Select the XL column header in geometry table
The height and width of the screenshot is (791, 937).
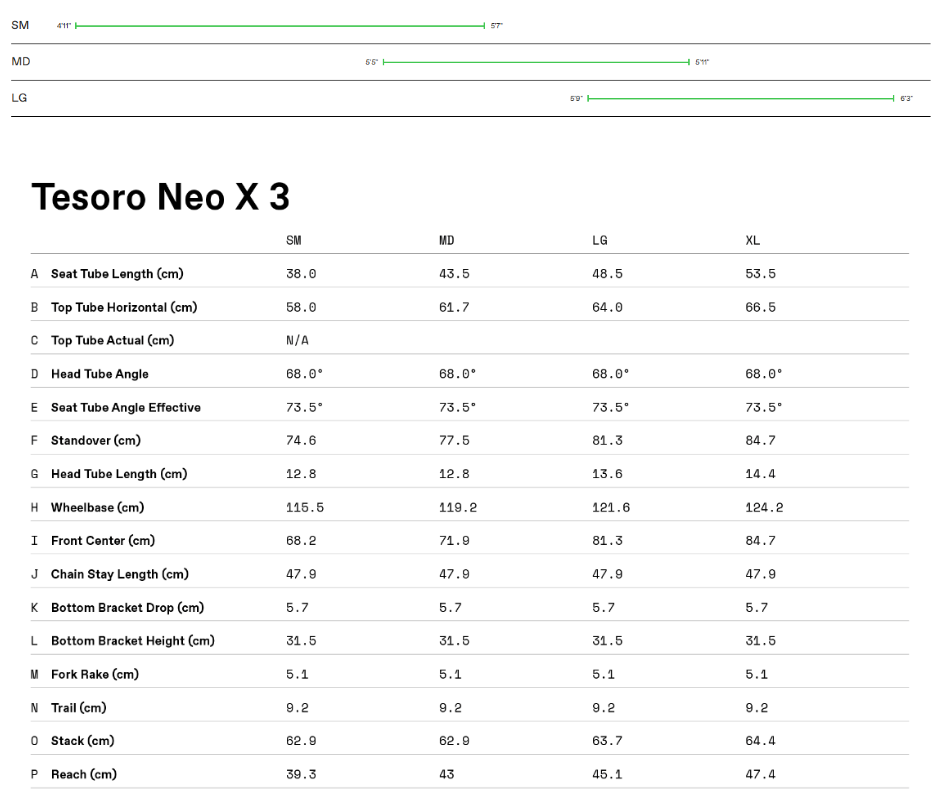(752, 240)
